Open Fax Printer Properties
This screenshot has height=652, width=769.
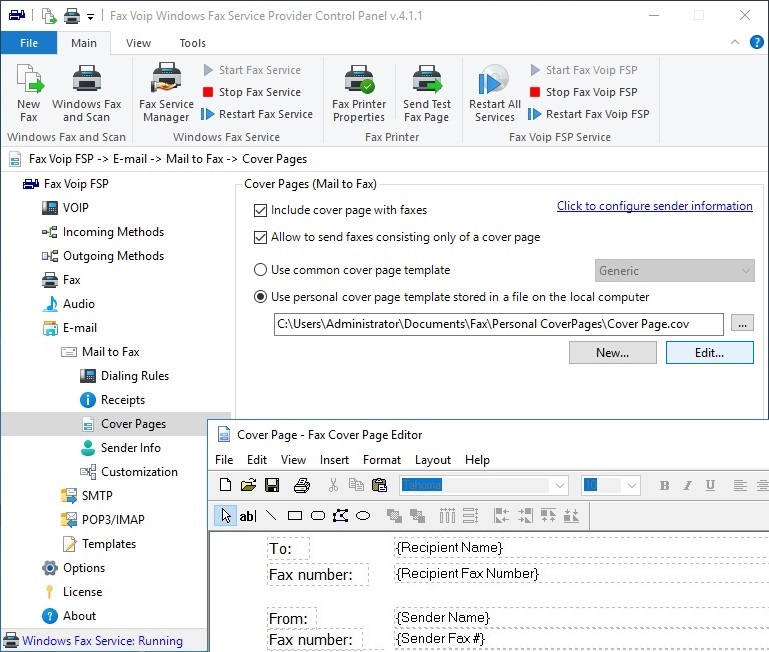359,93
